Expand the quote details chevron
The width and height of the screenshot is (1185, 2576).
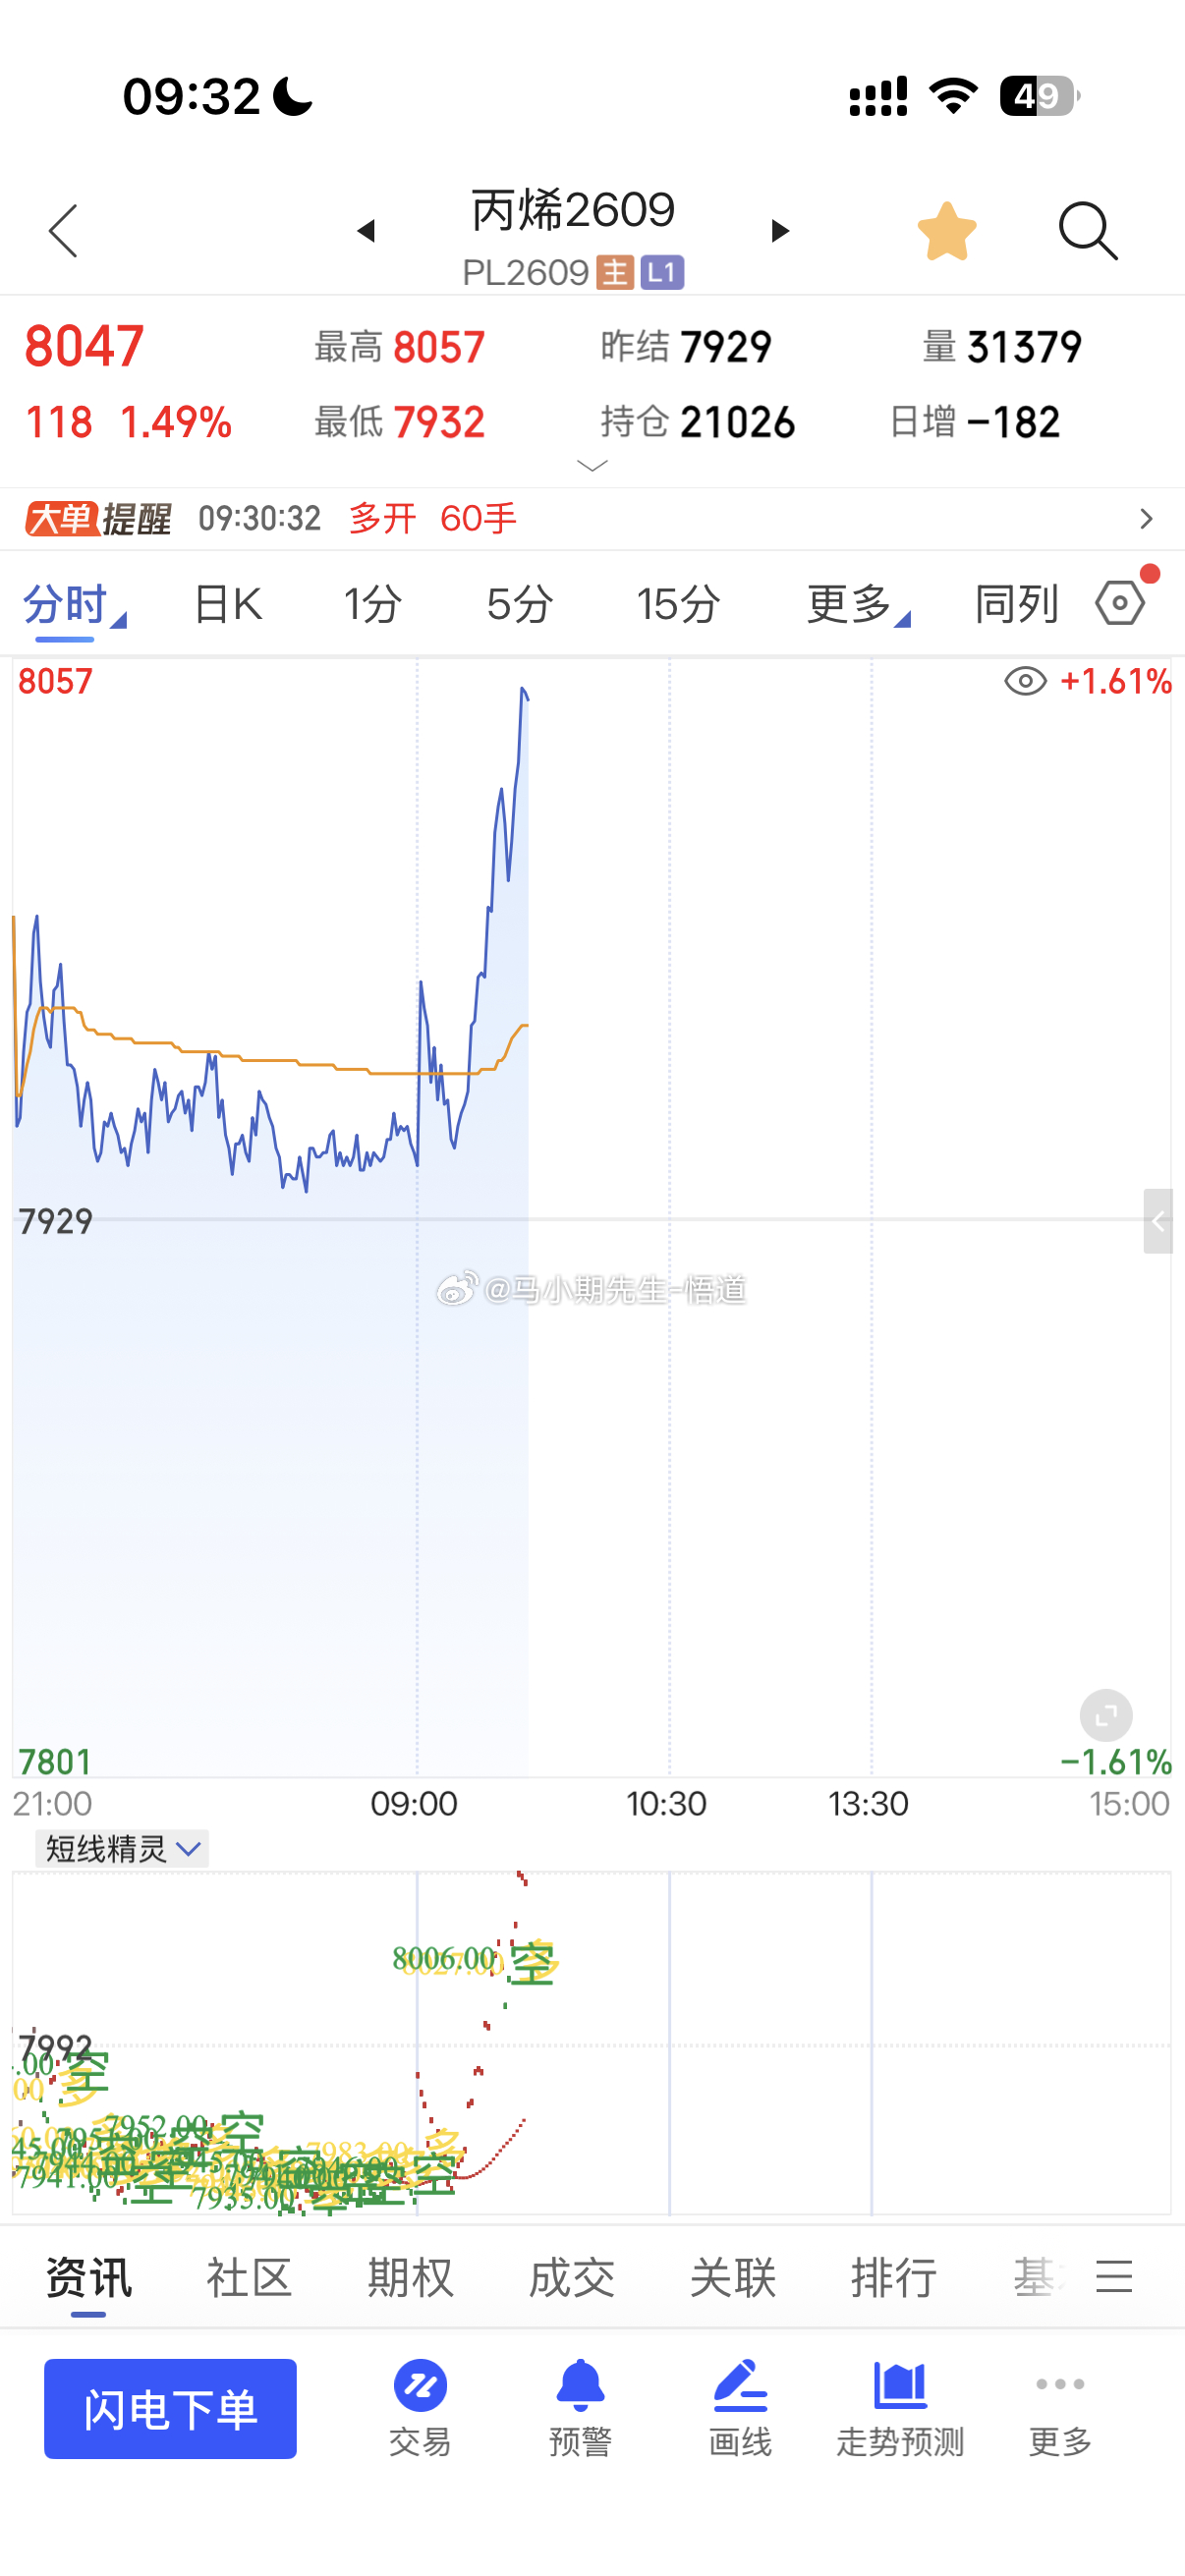coord(593,466)
